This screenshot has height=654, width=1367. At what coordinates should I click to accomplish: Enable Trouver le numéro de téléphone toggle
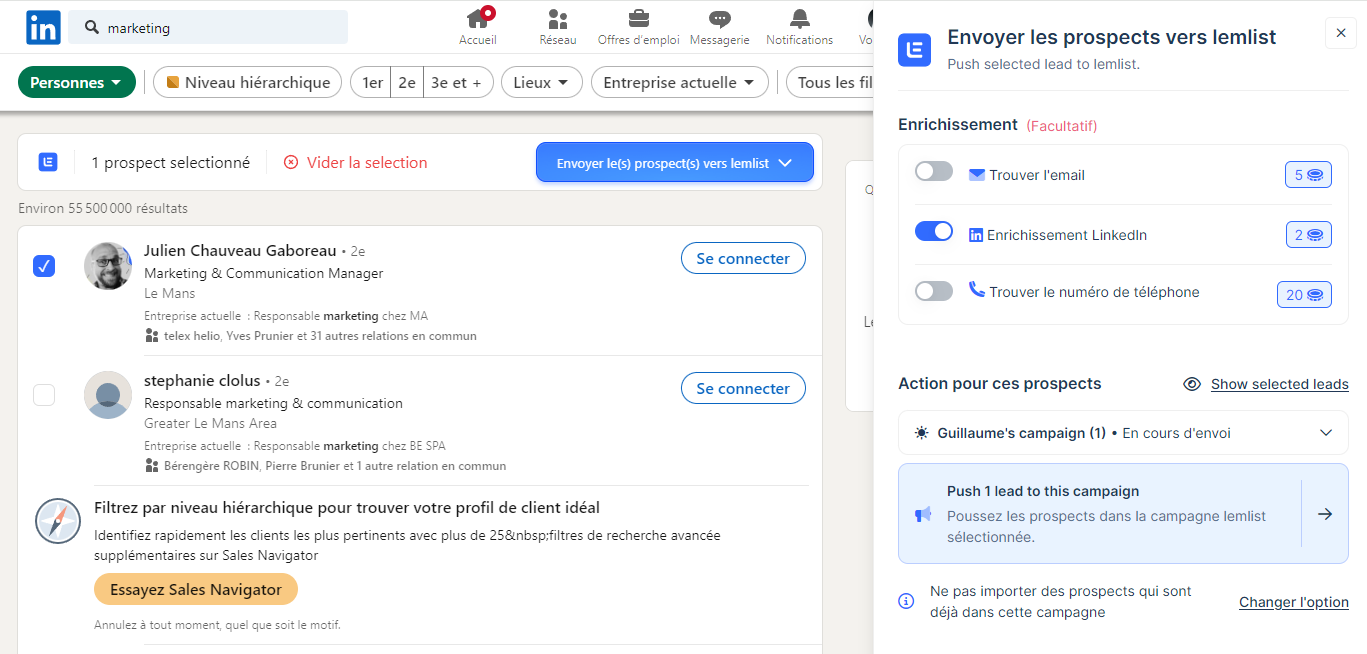pyautogui.click(x=934, y=291)
